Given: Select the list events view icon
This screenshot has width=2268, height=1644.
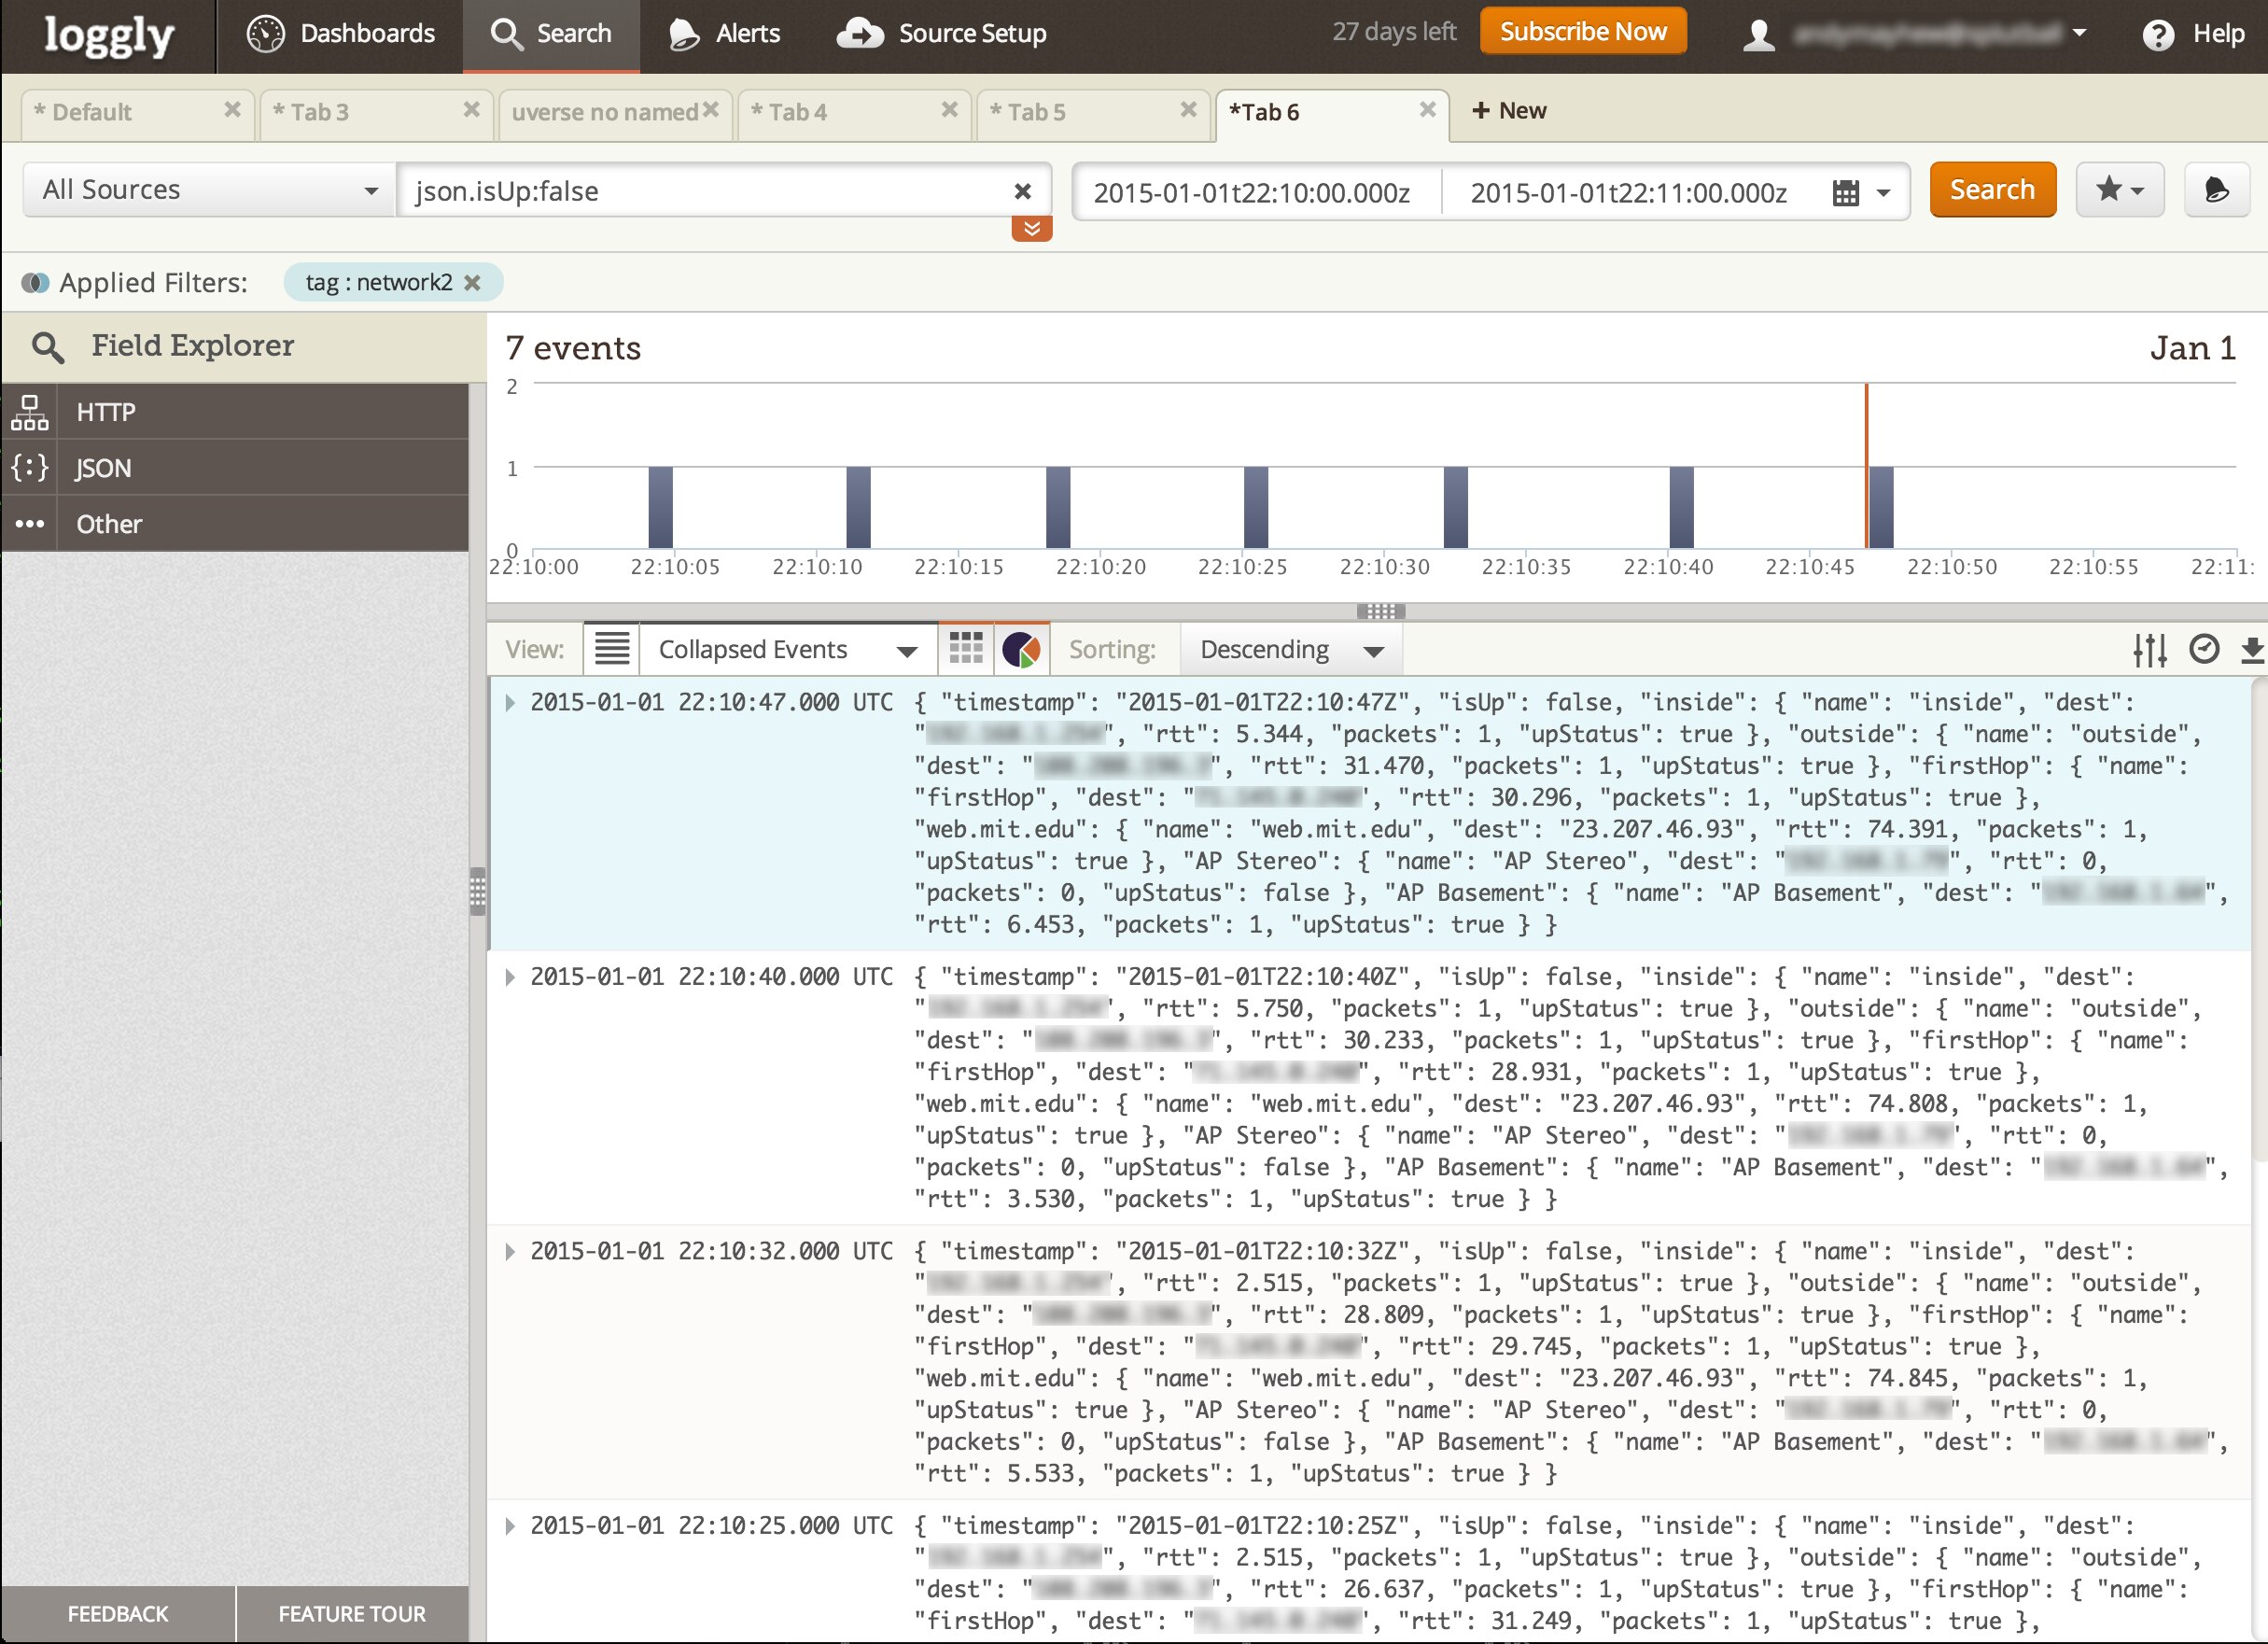Looking at the screenshot, I should click(612, 649).
